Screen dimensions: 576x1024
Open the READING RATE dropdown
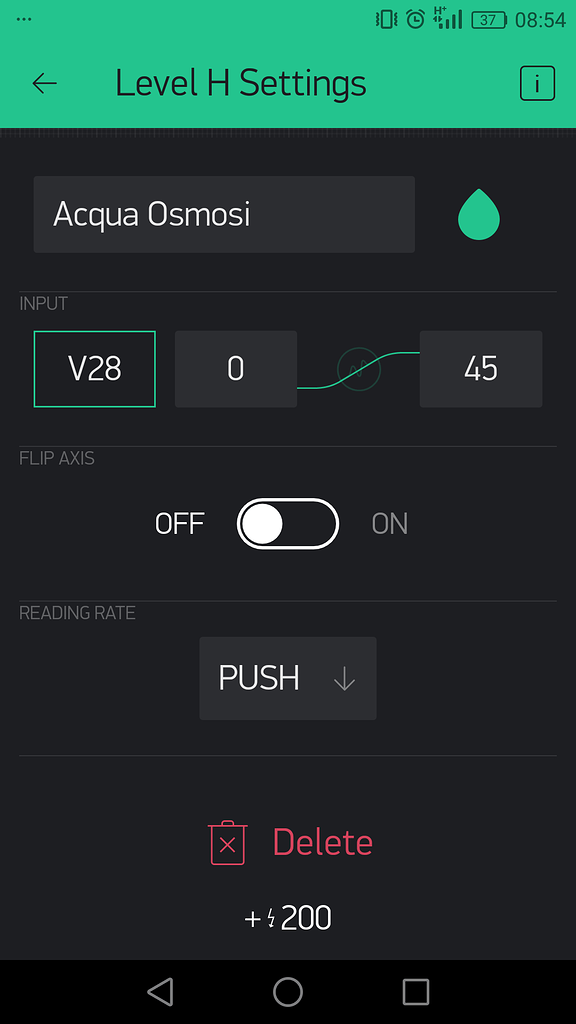tap(288, 678)
